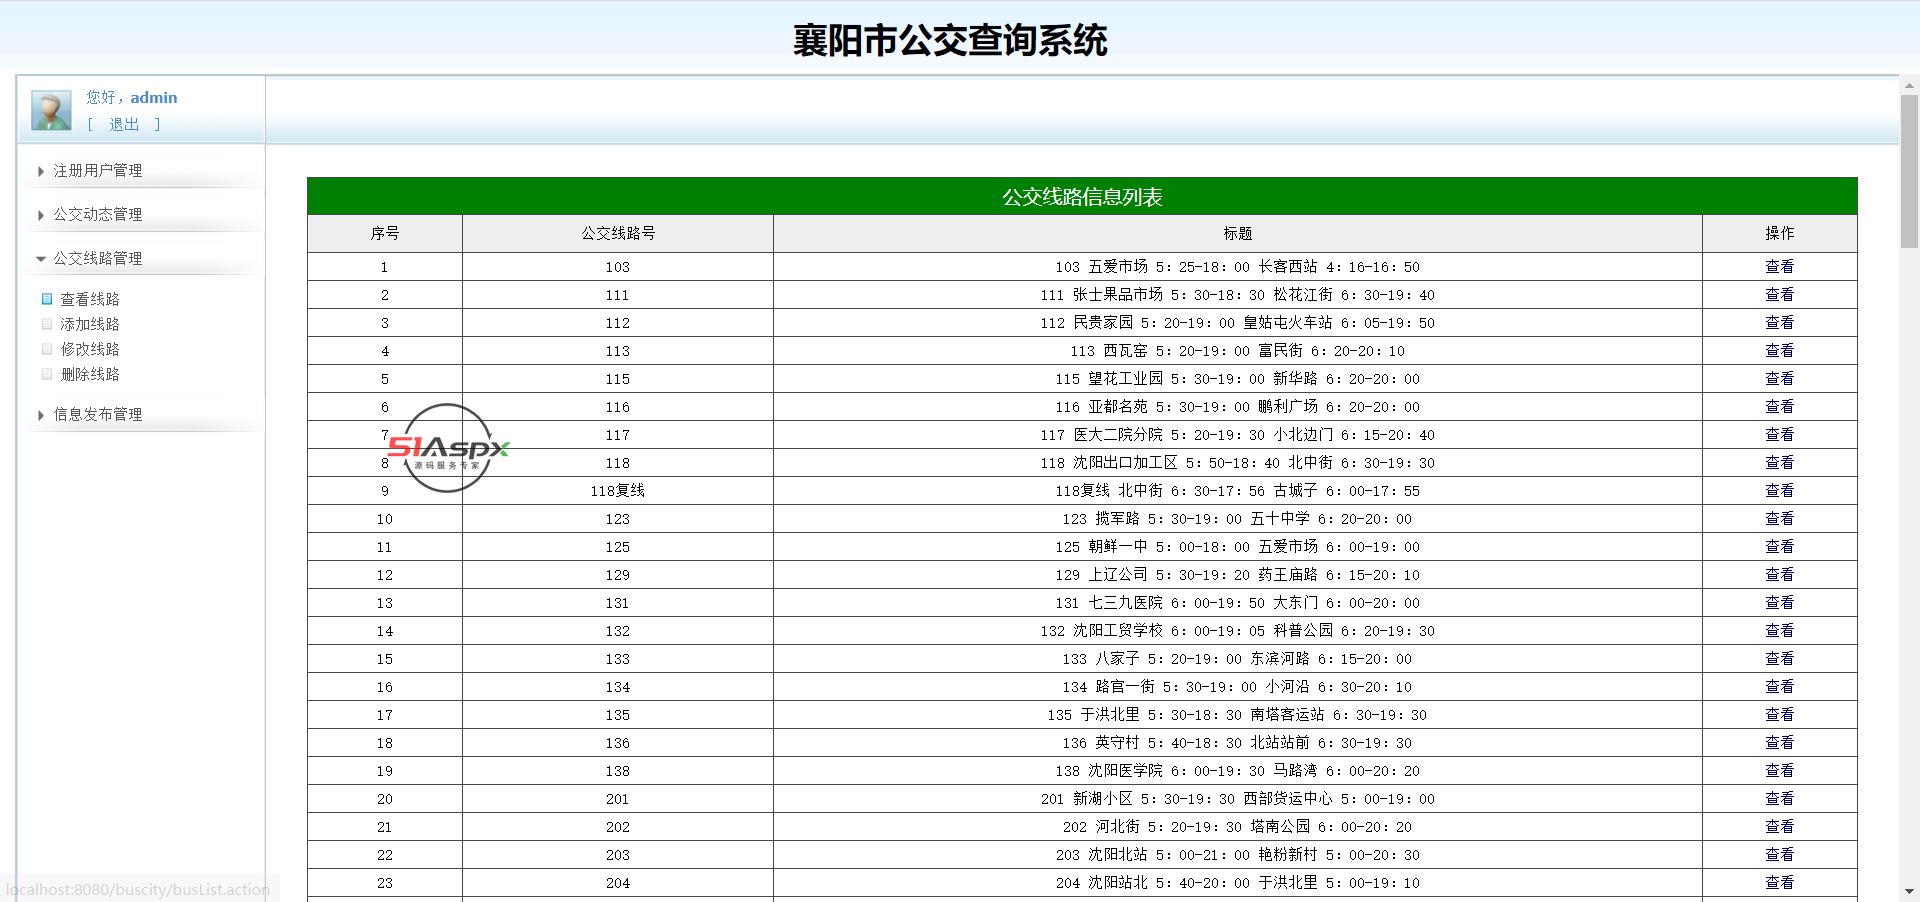
Task: Select the 添加线路 submenu item
Action: tap(90, 324)
